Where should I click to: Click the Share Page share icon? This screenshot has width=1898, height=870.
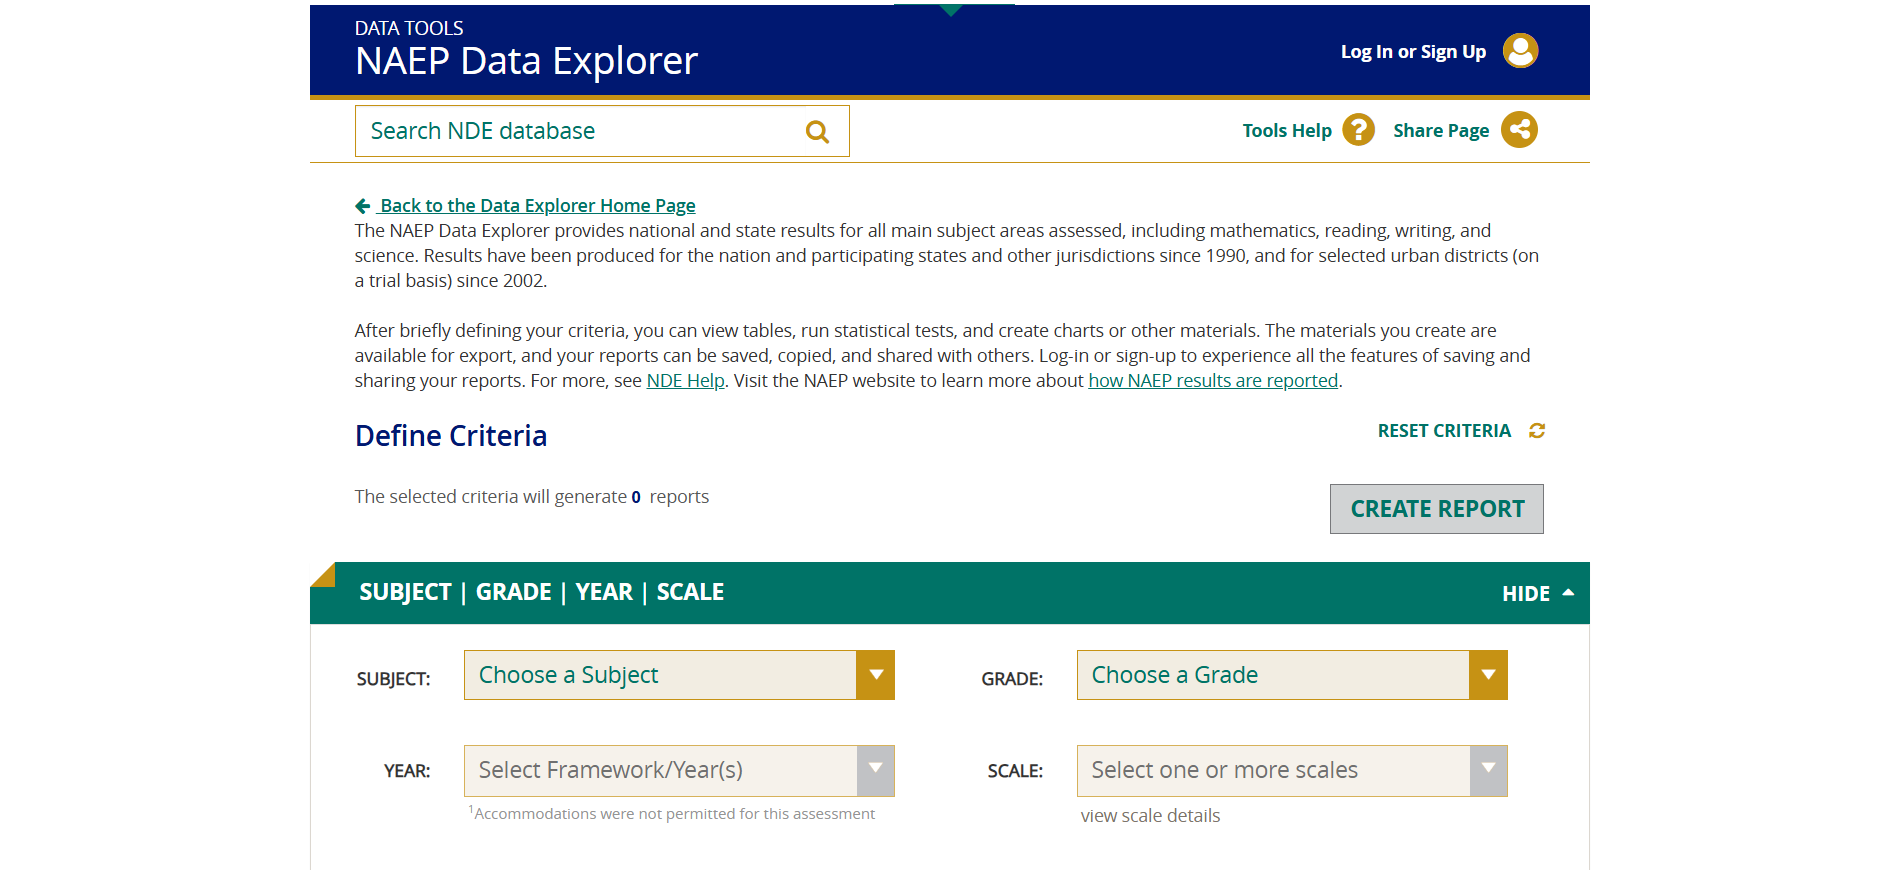1519,129
